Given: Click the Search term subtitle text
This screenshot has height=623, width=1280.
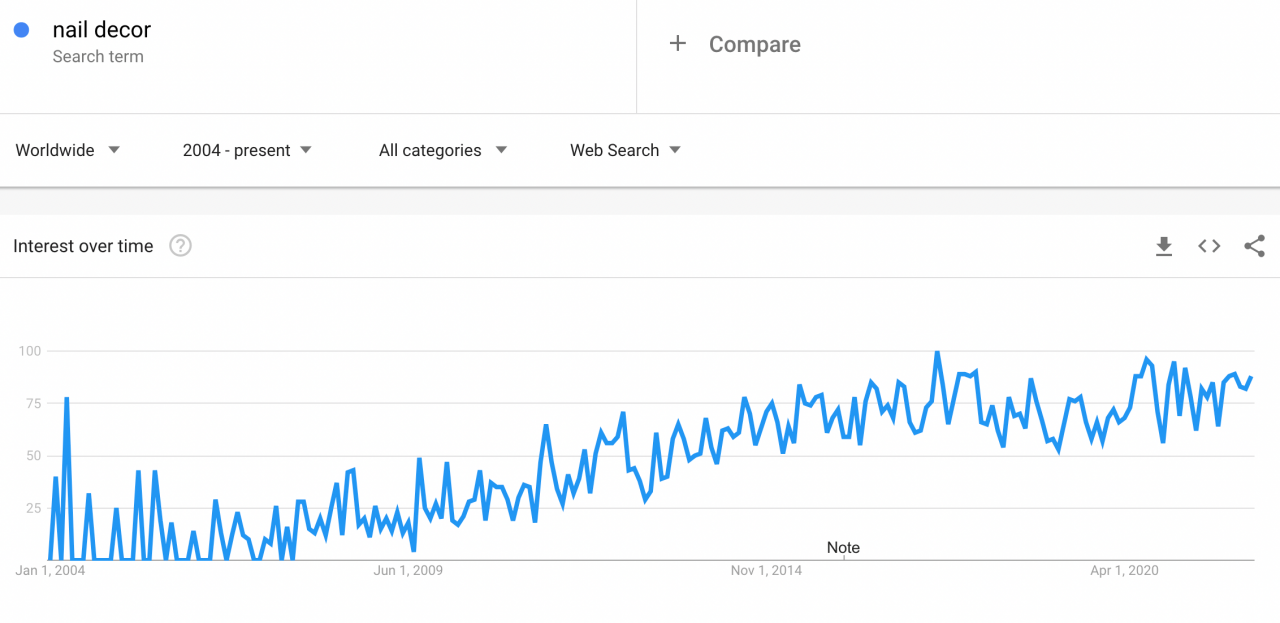Looking at the screenshot, I should click(98, 57).
